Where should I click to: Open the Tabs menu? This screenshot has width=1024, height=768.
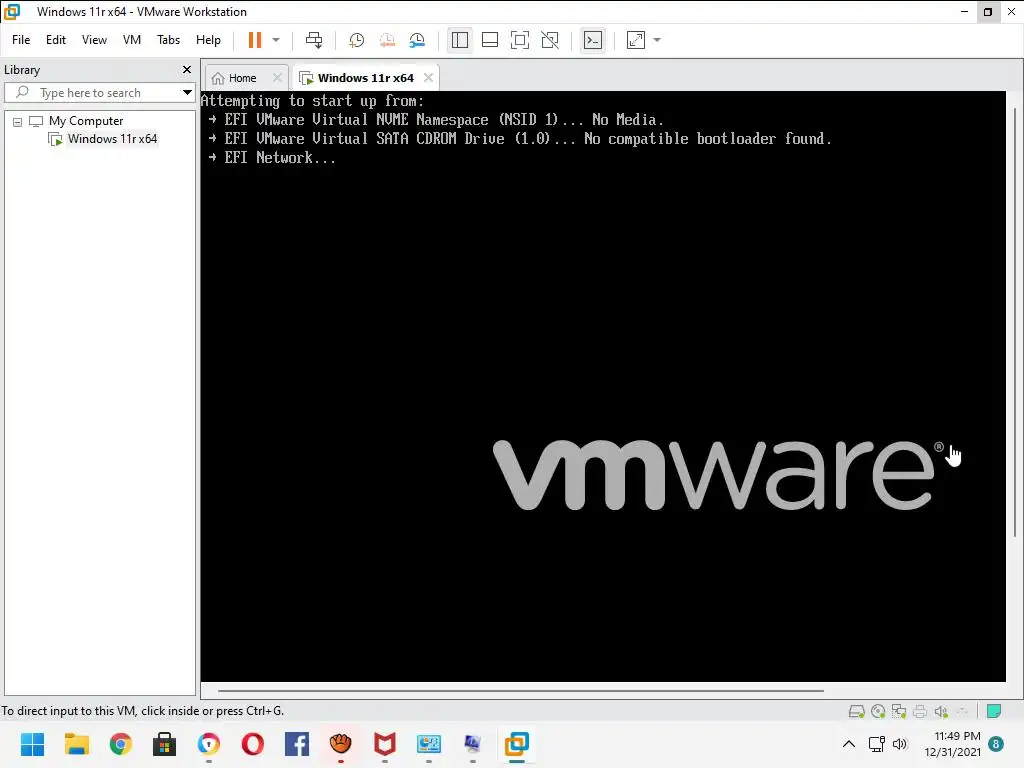168,40
